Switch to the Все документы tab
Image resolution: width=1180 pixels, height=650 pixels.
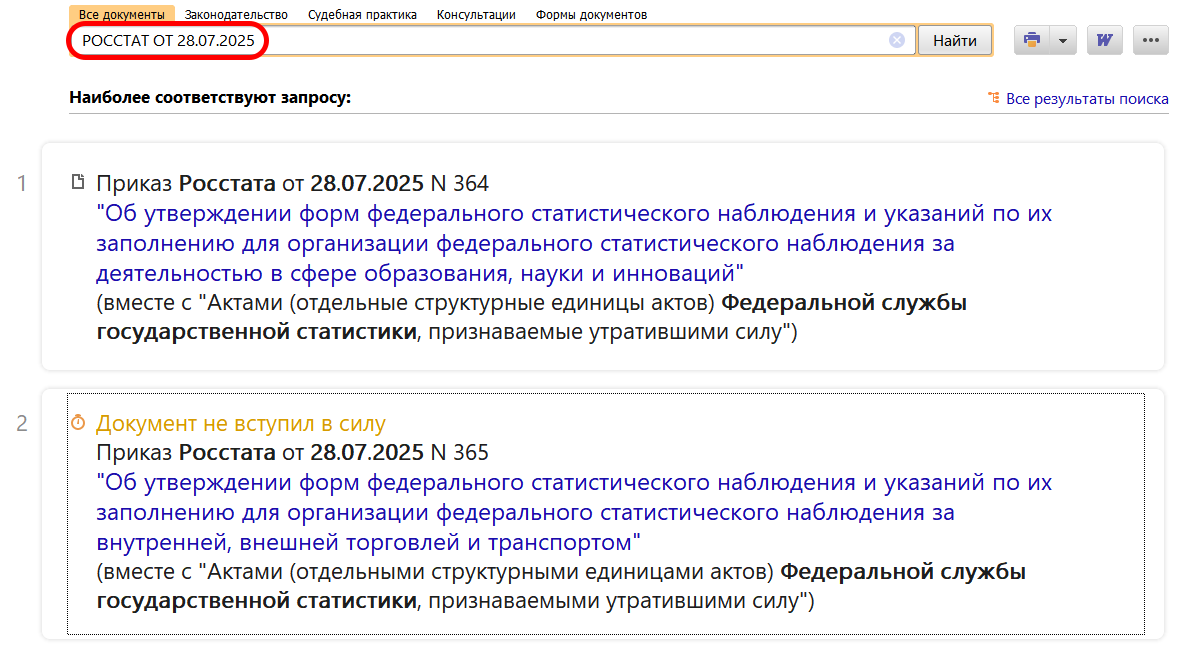pos(122,14)
